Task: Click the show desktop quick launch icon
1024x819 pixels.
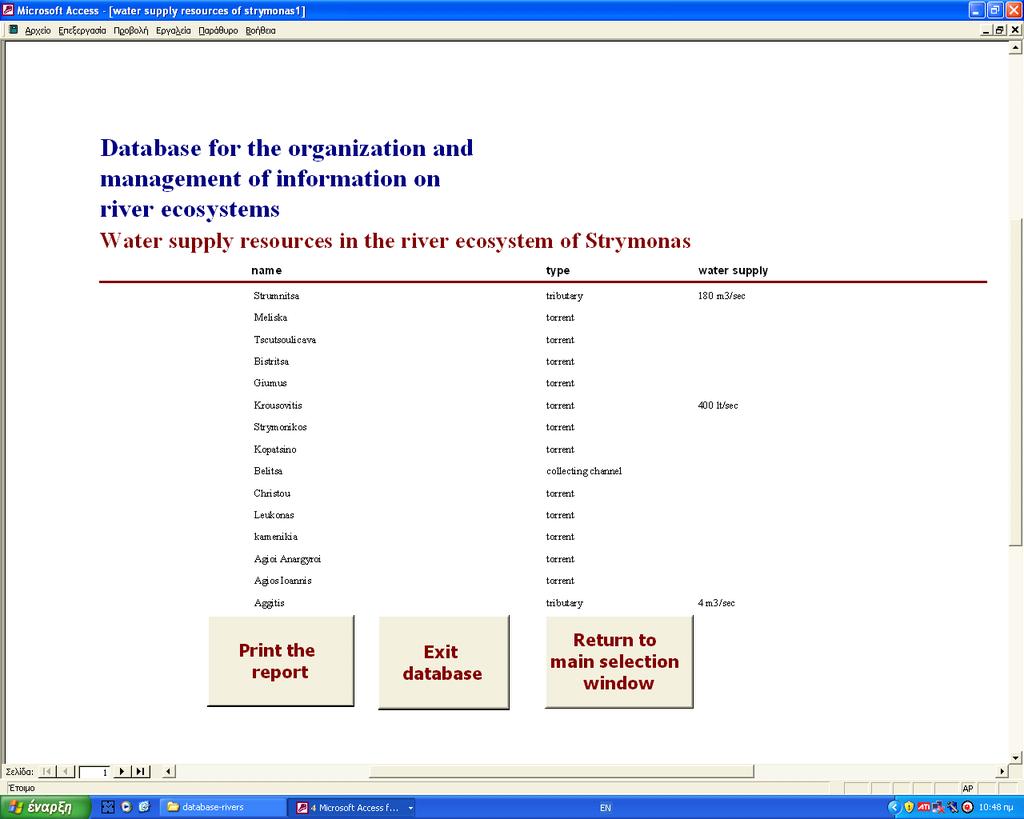Action: point(108,807)
